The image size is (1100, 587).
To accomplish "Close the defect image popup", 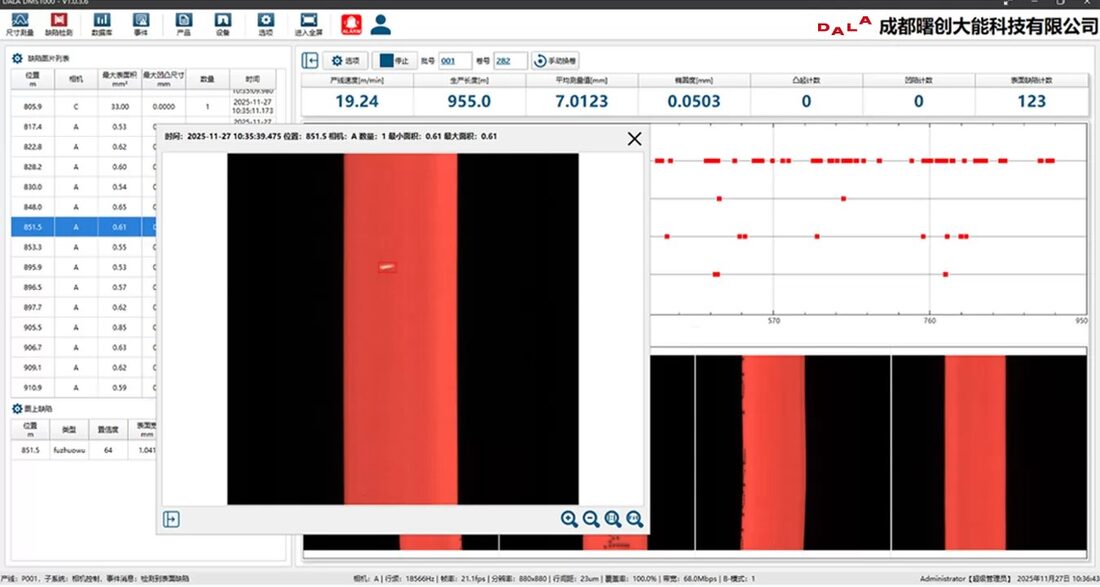I will 634,139.
